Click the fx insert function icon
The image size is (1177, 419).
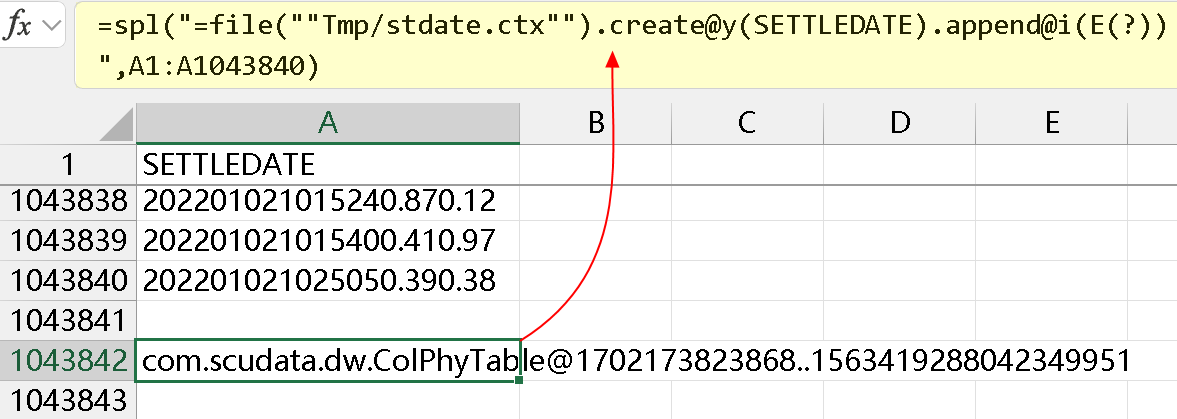[x=18, y=26]
